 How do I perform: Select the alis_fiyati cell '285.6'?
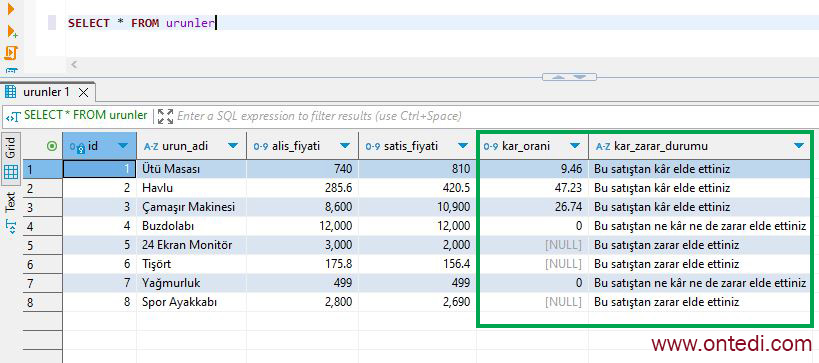[x=303, y=189]
